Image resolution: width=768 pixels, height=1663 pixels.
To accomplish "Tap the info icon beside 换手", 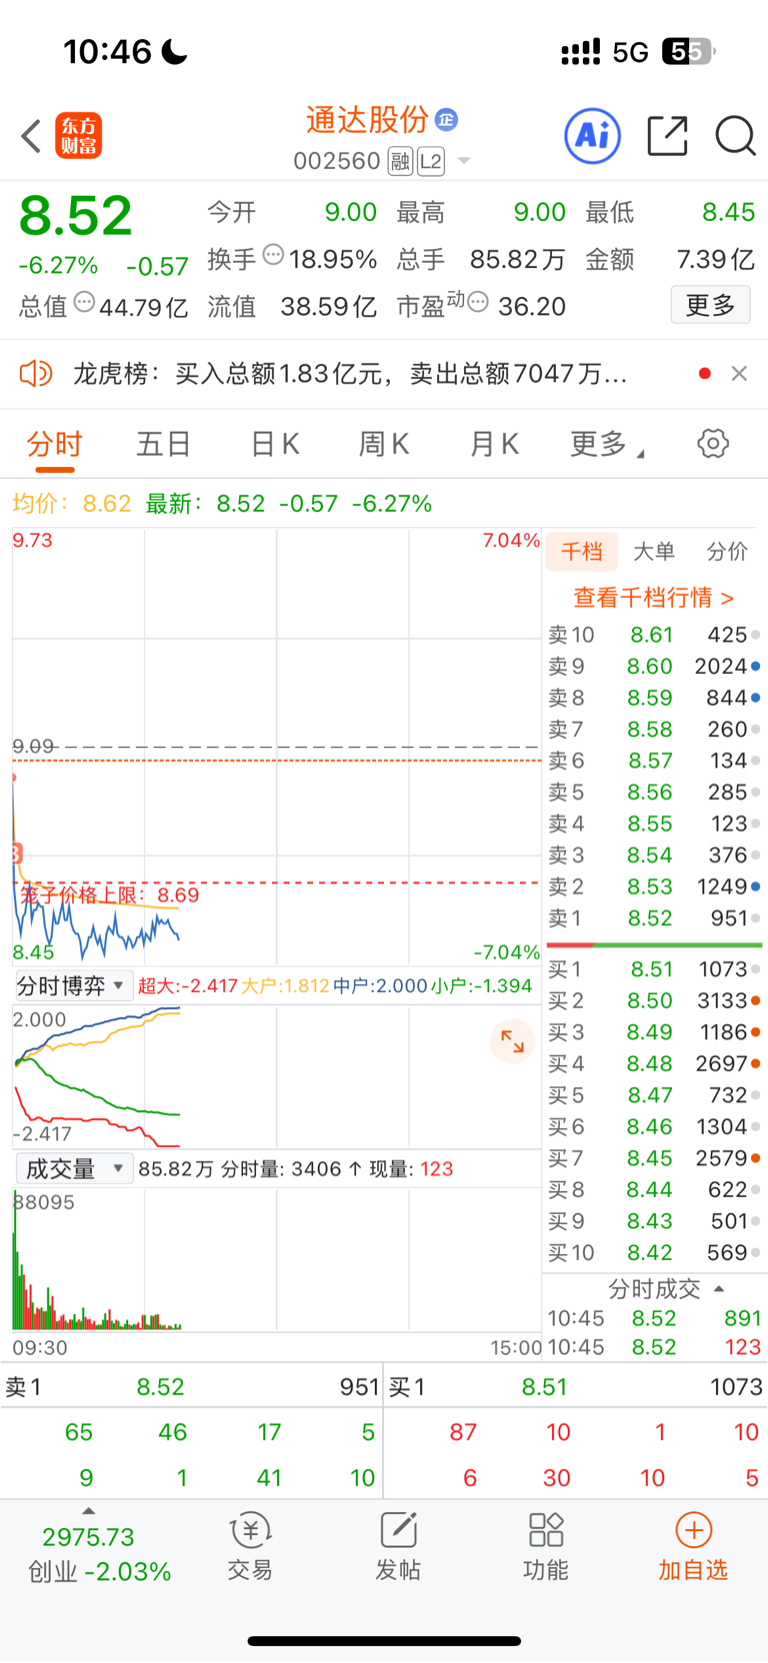I will [x=273, y=256].
